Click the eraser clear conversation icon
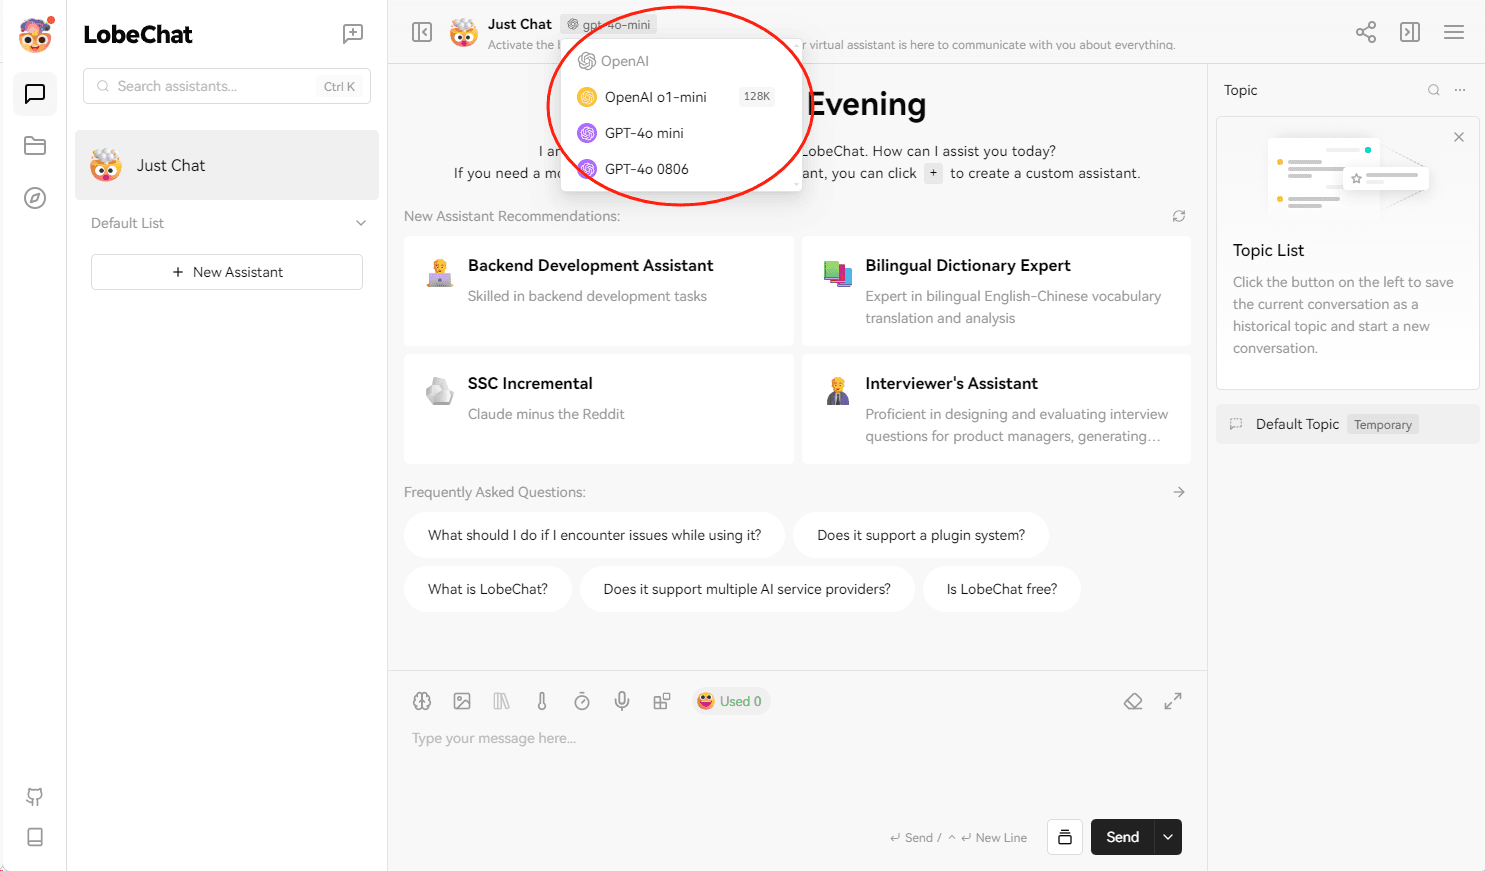The image size is (1485, 871). [1133, 701]
